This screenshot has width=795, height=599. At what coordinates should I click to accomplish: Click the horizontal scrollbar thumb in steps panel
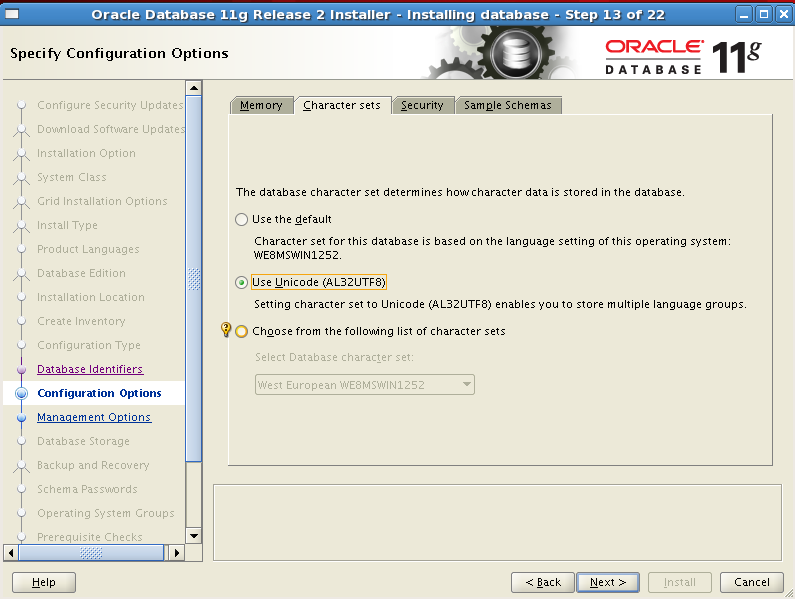[x=91, y=552]
